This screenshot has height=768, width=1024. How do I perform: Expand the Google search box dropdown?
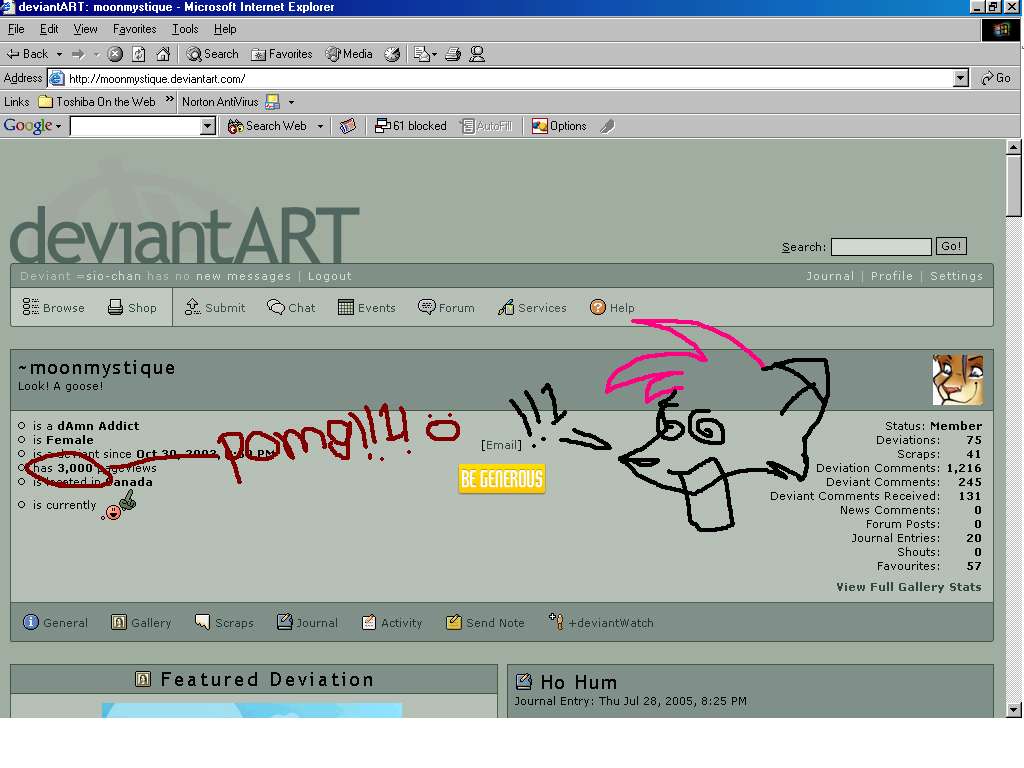[x=208, y=126]
